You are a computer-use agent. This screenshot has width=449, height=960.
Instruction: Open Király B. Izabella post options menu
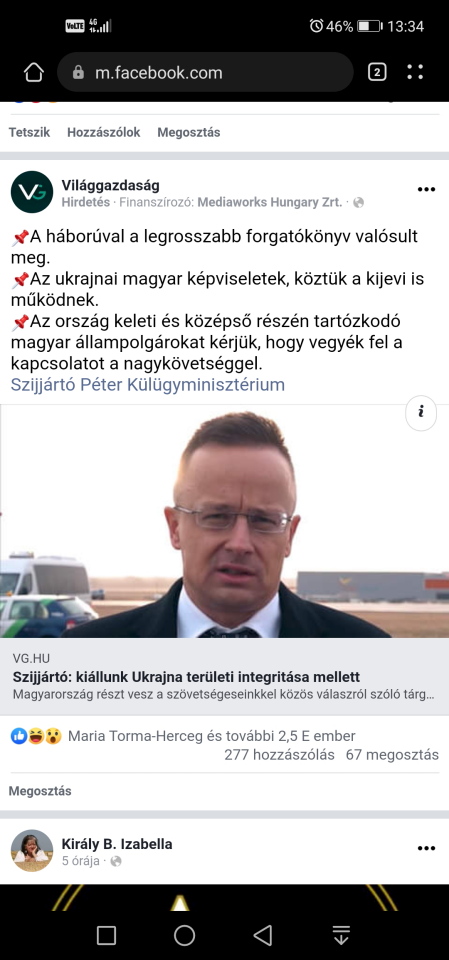click(426, 849)
